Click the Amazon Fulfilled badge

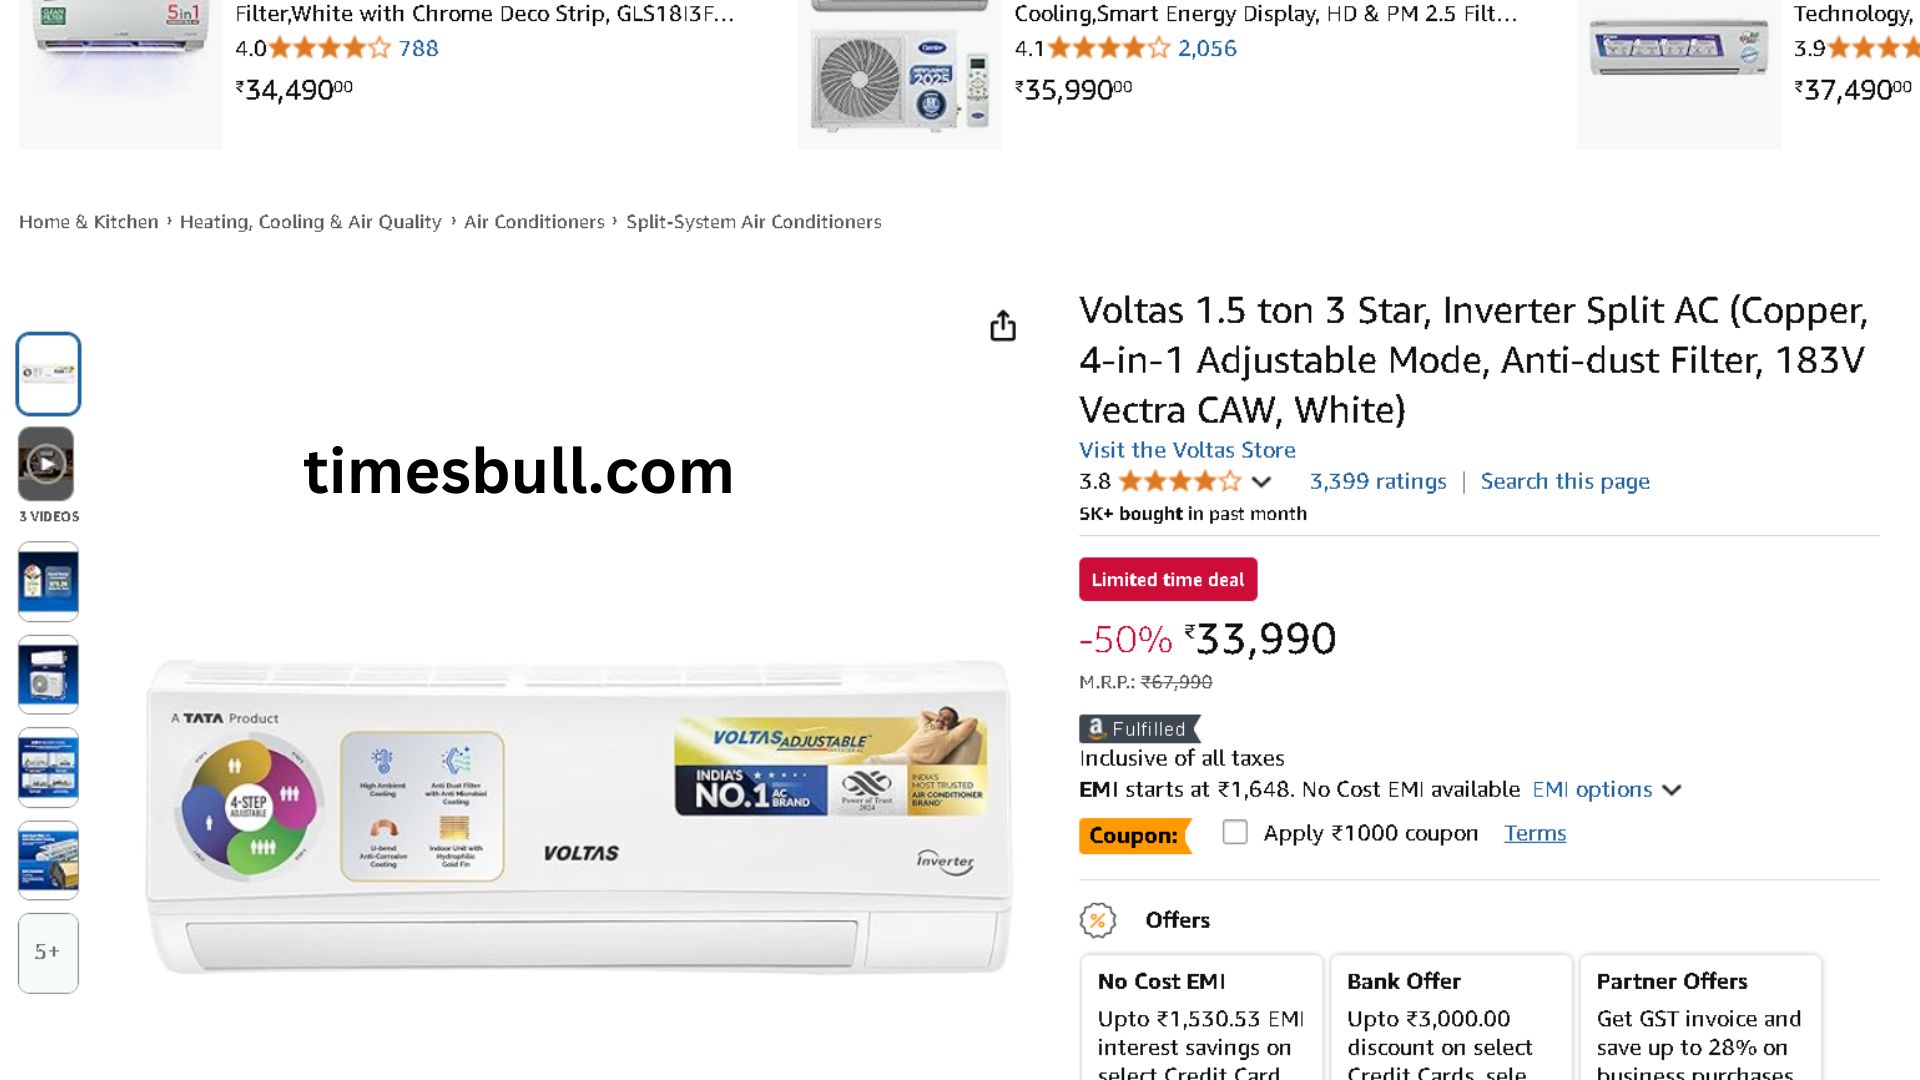1139,729
